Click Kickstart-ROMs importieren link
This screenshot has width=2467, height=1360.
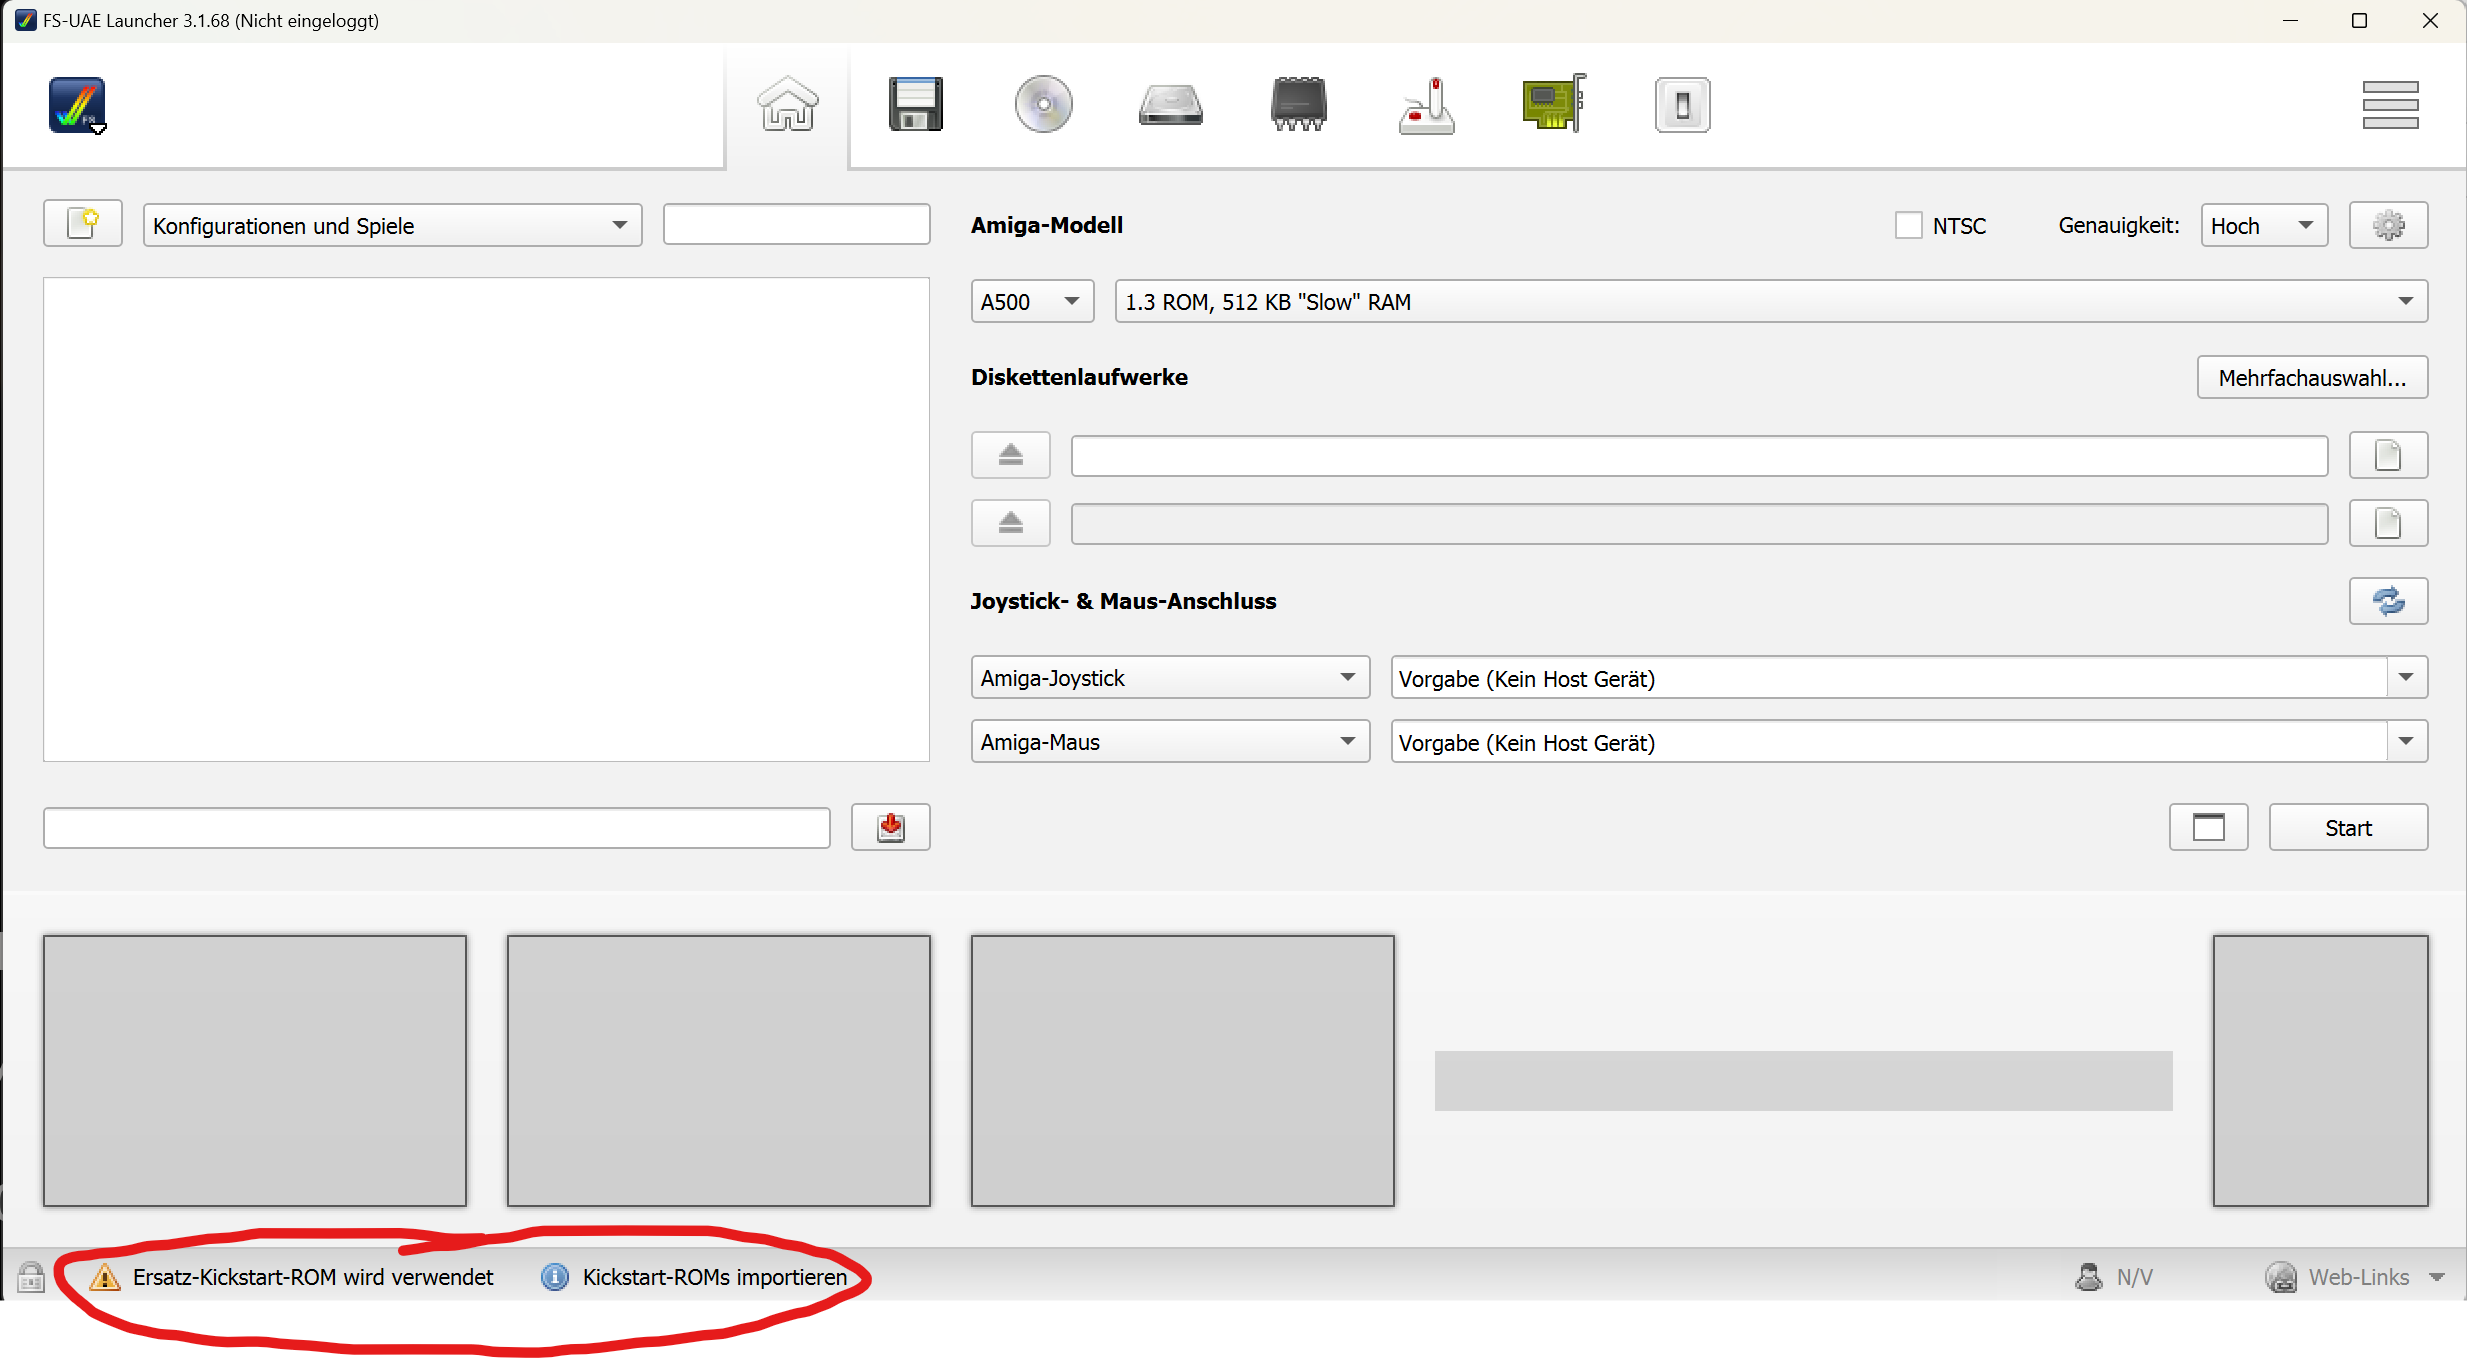(x=714, y=1277)
